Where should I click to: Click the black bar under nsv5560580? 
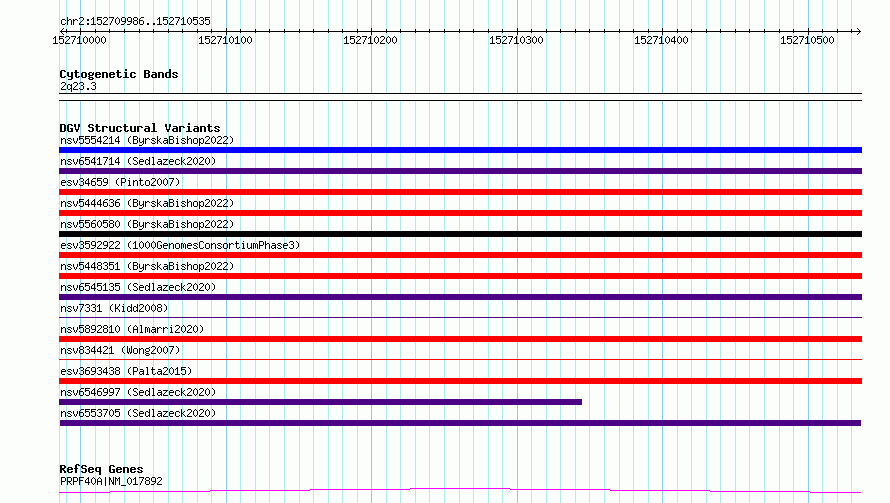click(x=460, y=234)
